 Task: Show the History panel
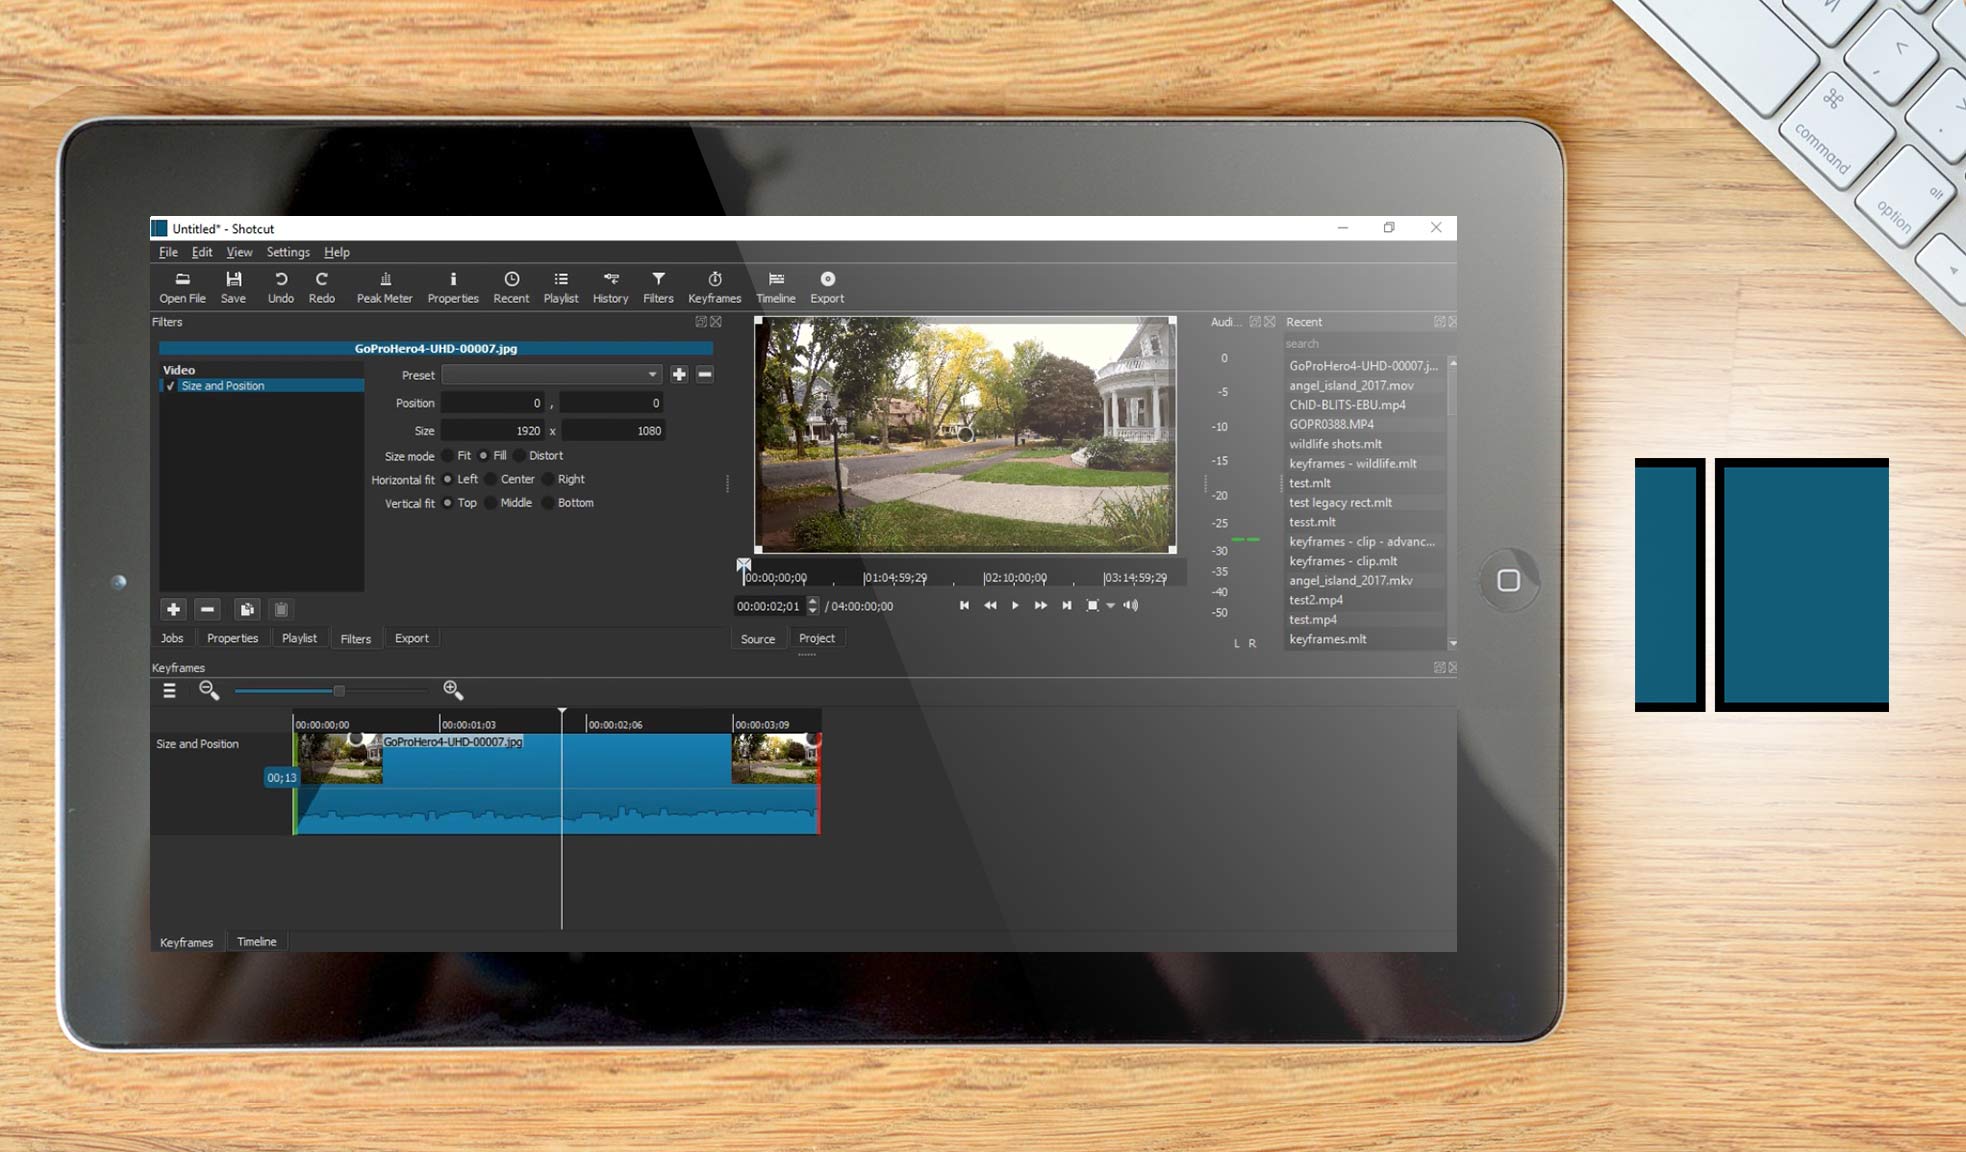(x=610, y=287)
